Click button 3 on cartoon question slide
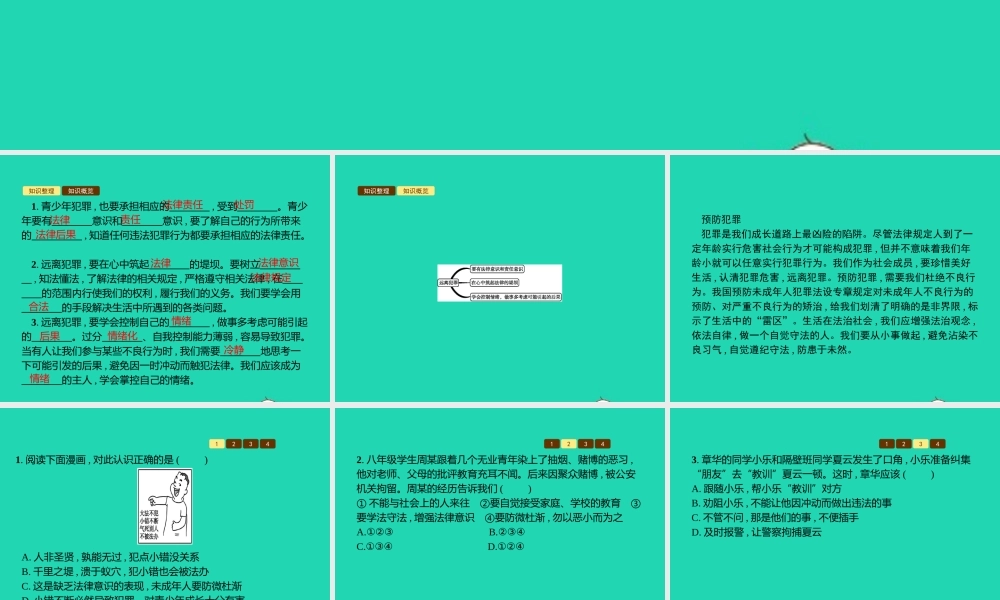The width and height of the screenshot is (1000, 600). click(251, 444)
